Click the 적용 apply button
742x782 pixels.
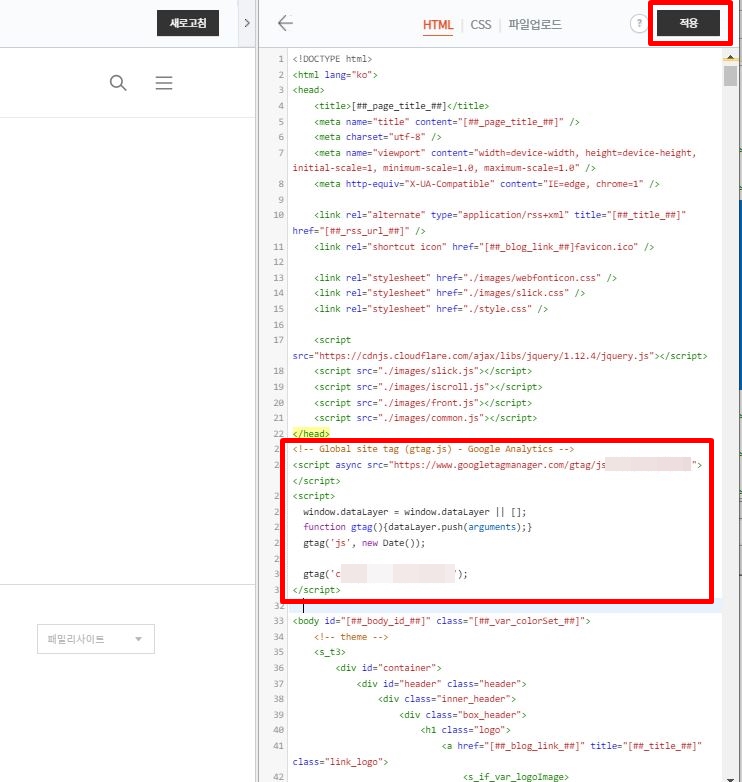click(688, 23)
